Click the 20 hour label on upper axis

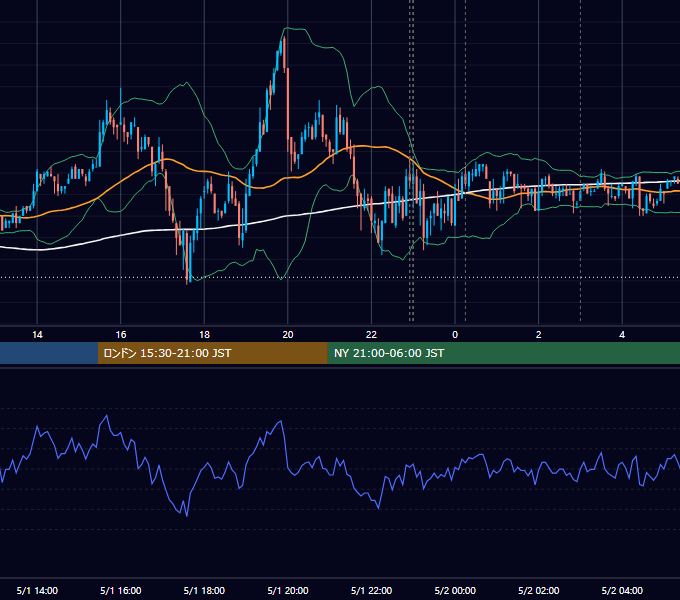(x=288, y=335)
